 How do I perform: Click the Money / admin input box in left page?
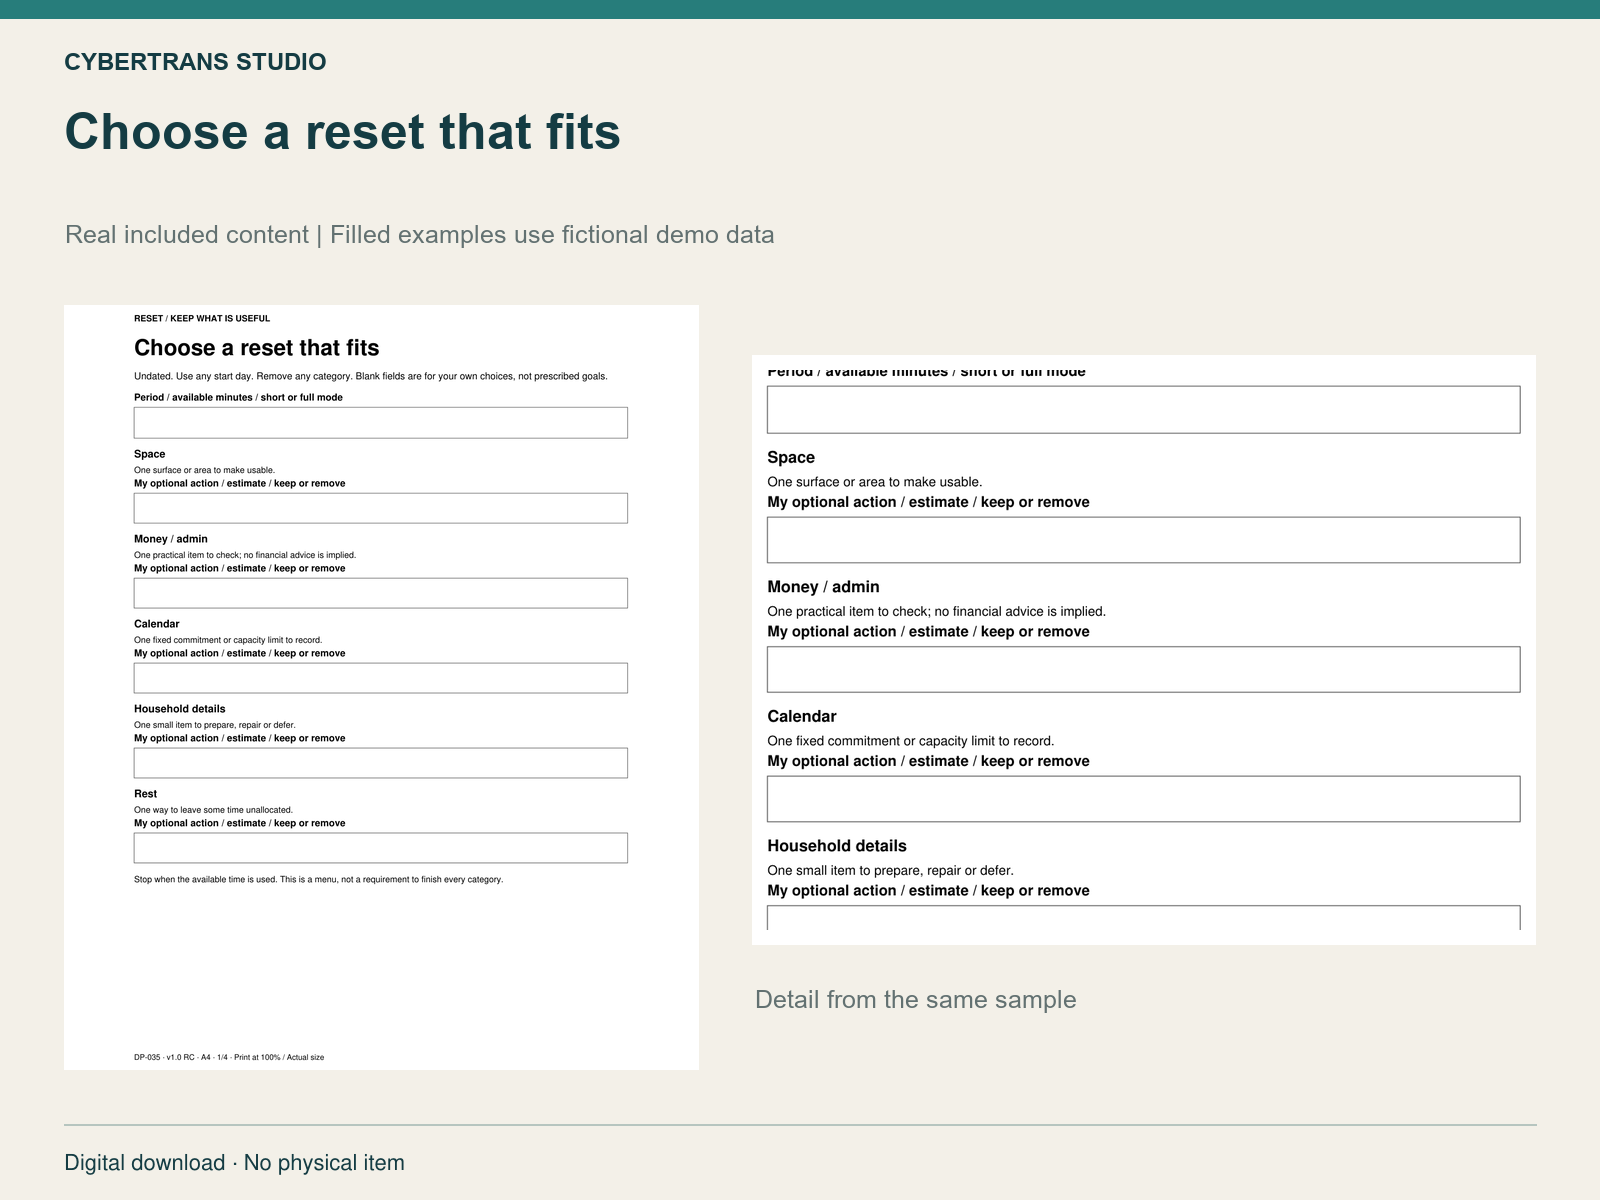coord(381,593)
